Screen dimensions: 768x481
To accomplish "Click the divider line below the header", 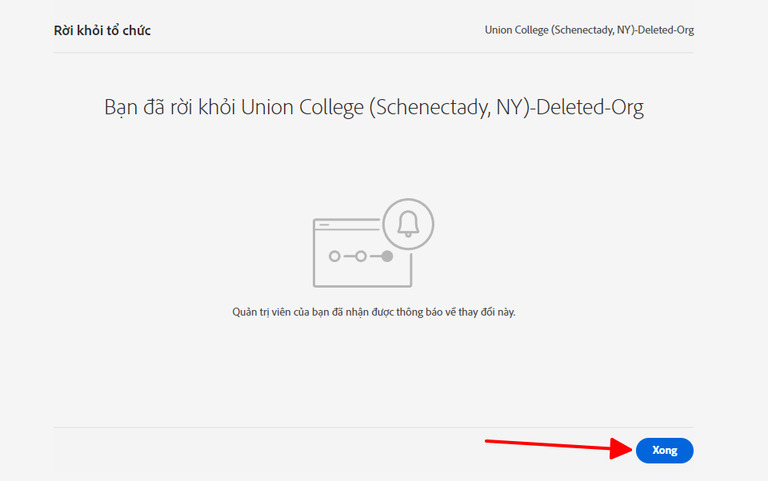I will [374, 53].
